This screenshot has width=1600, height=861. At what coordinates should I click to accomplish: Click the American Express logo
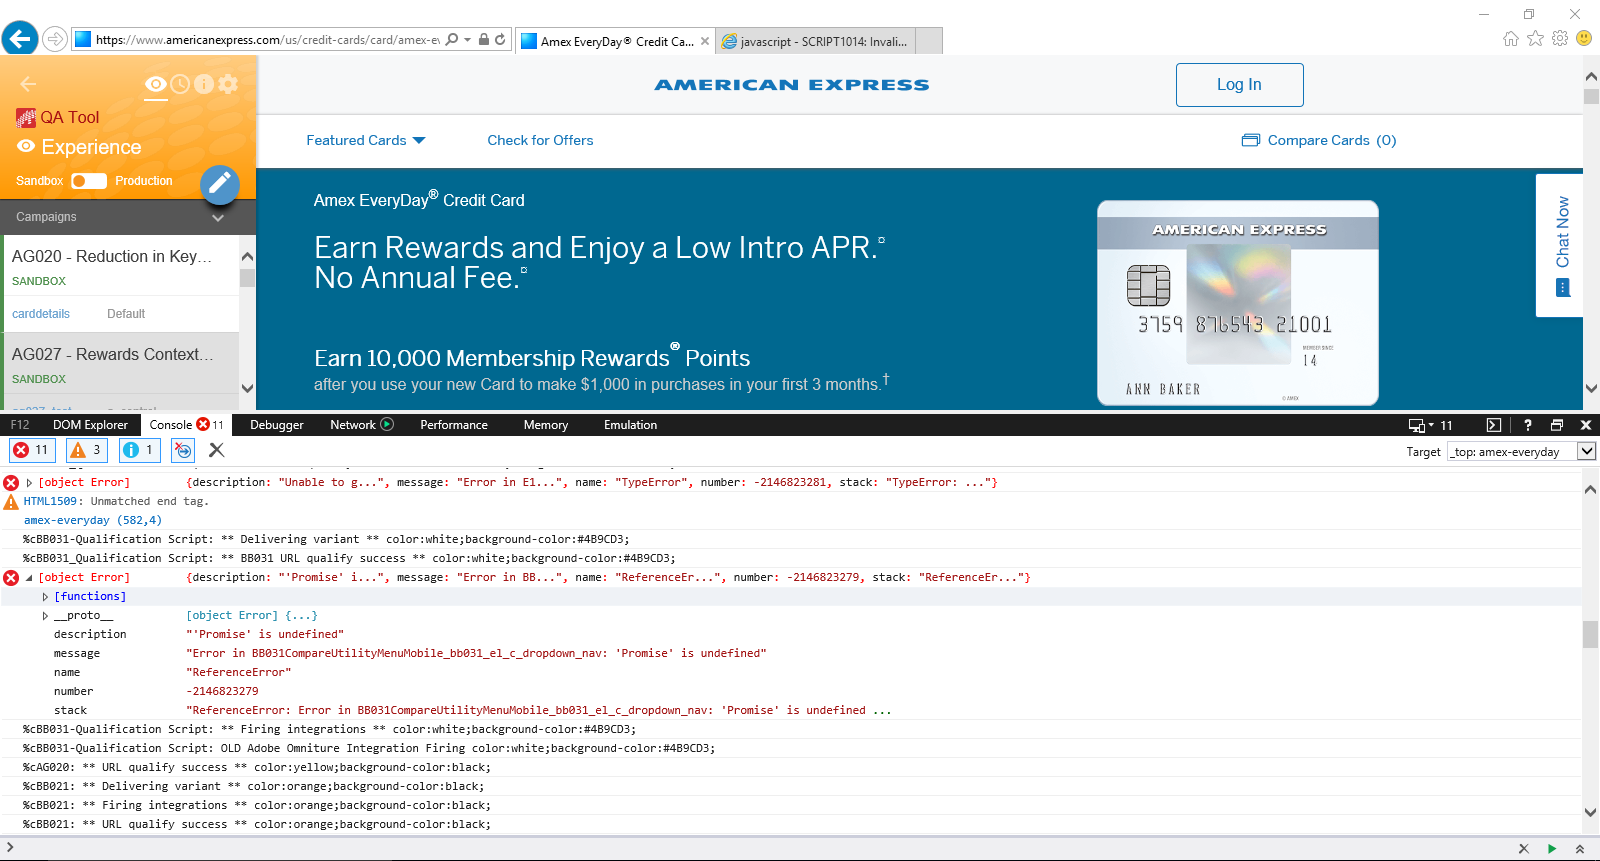click(x=792, y=85)
